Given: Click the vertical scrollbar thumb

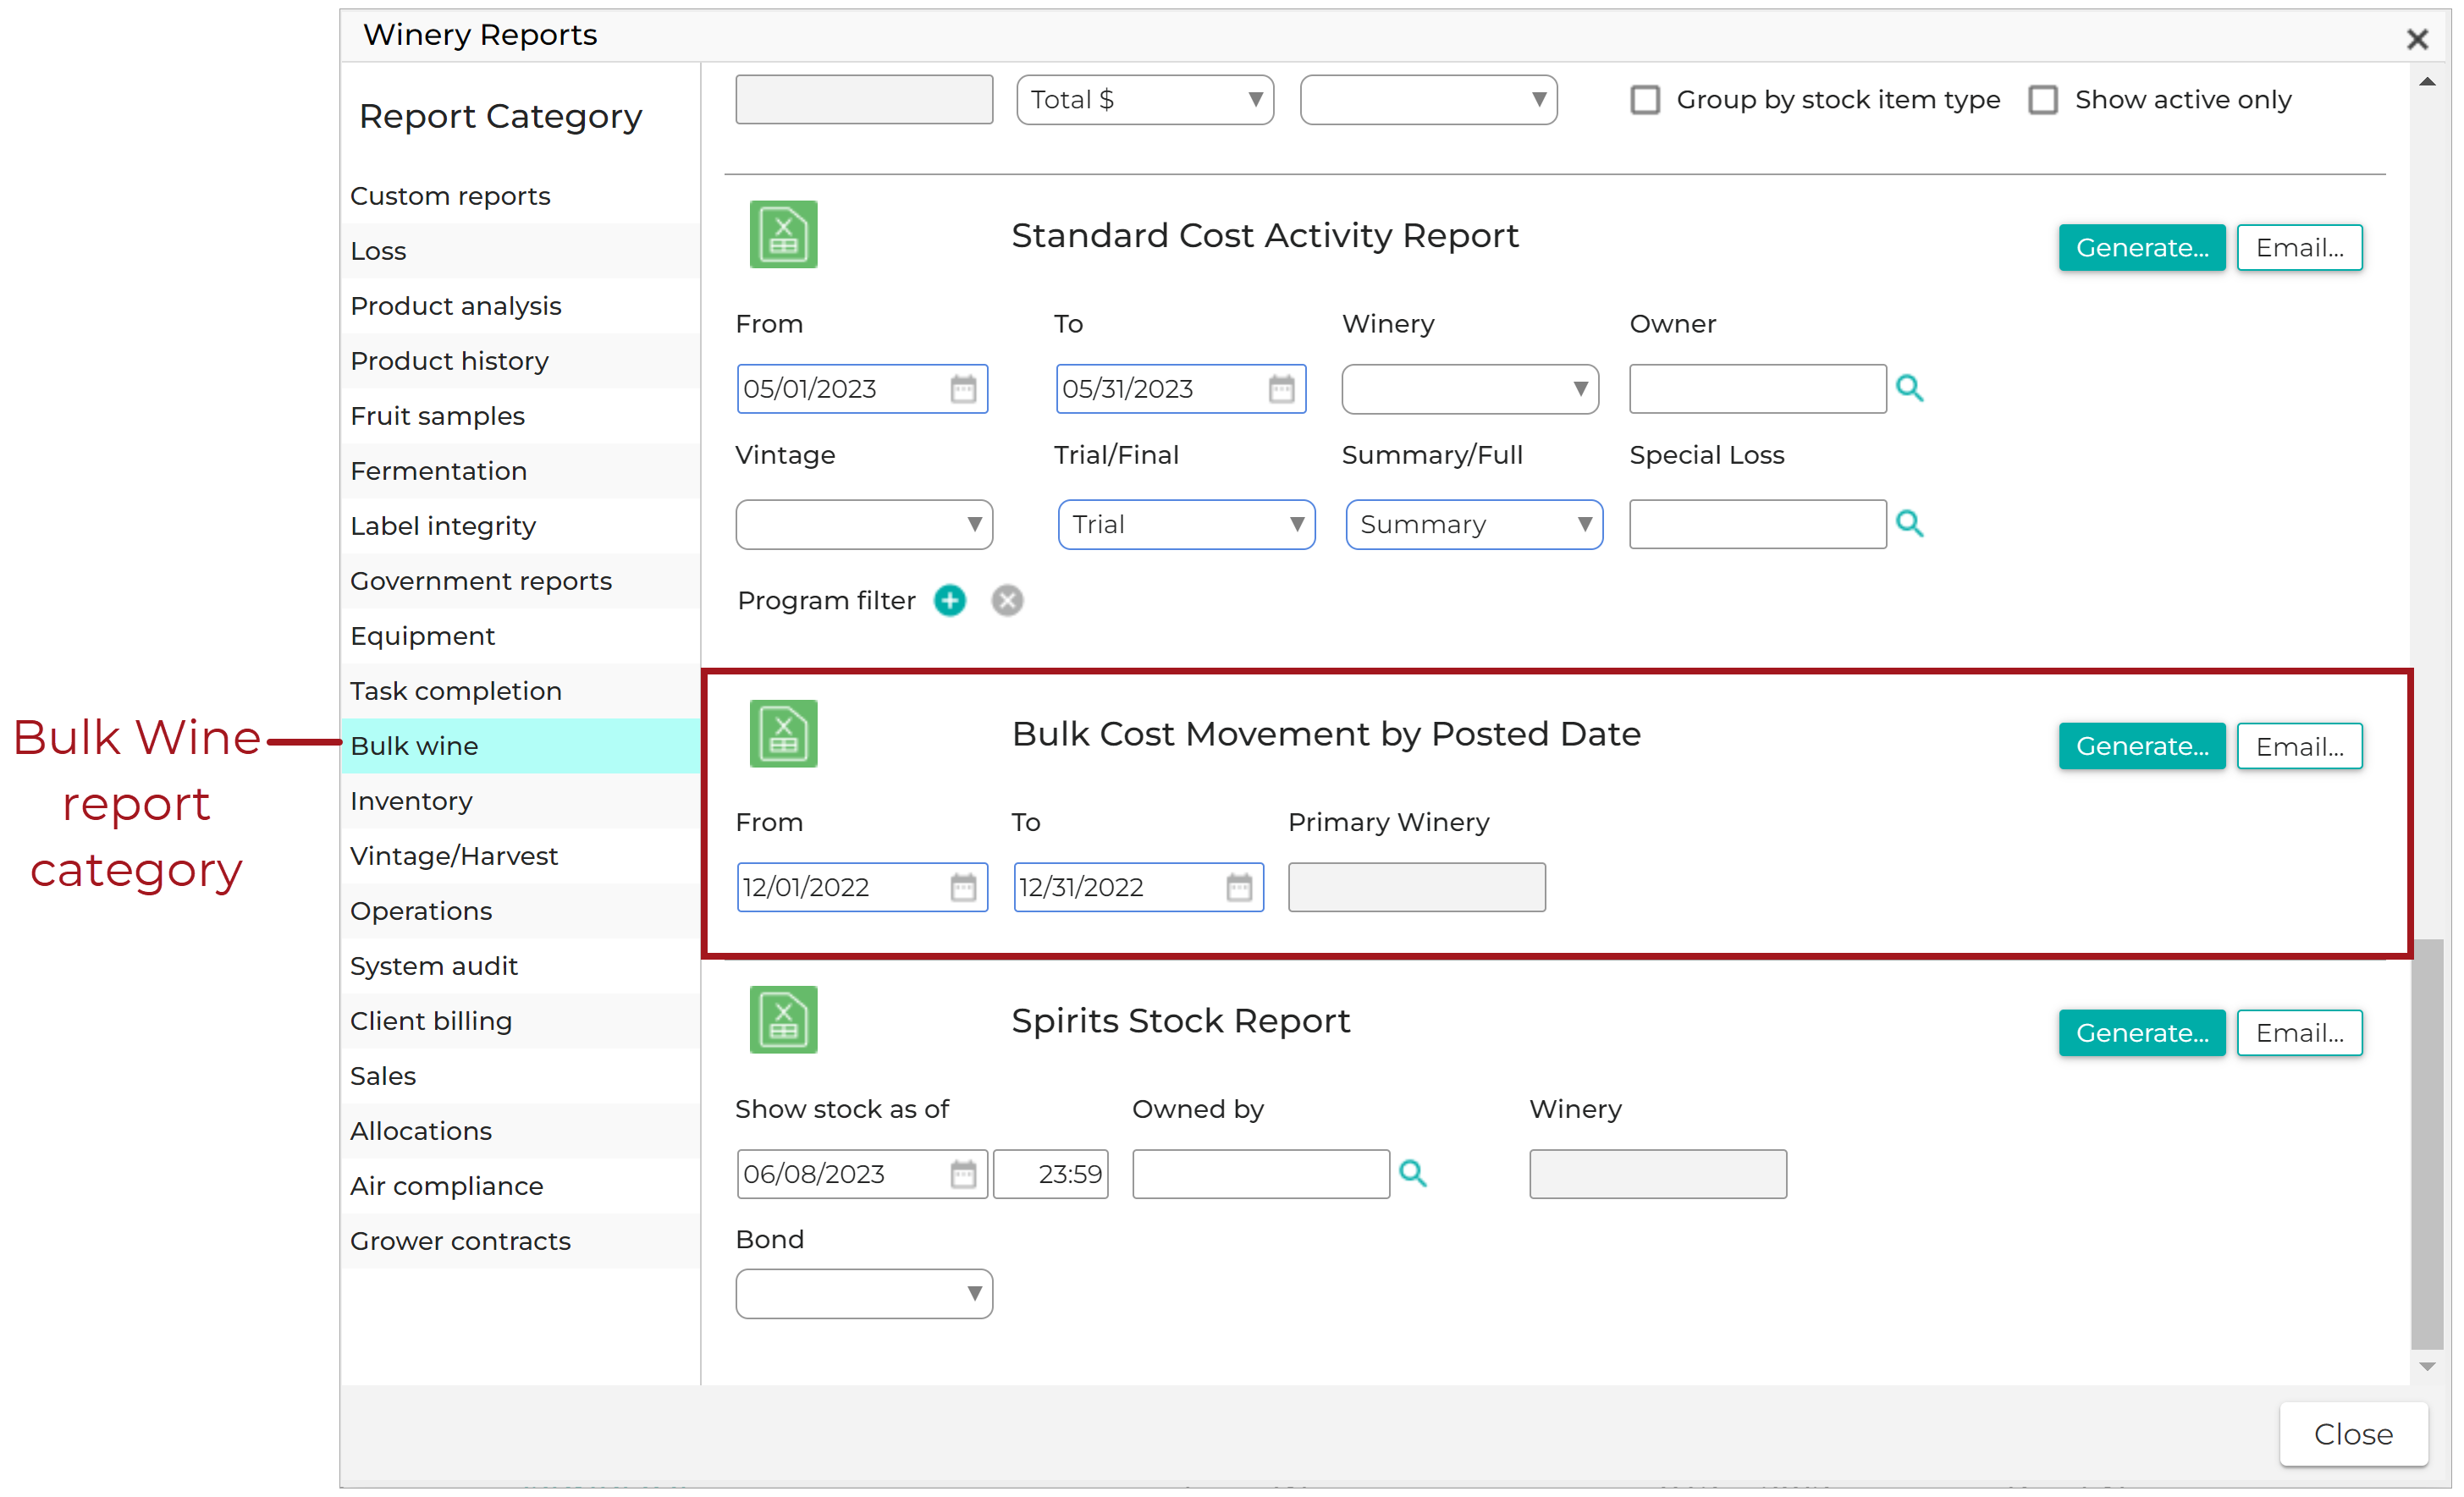Looking at the screenshot, I should coord(2427,1143).
